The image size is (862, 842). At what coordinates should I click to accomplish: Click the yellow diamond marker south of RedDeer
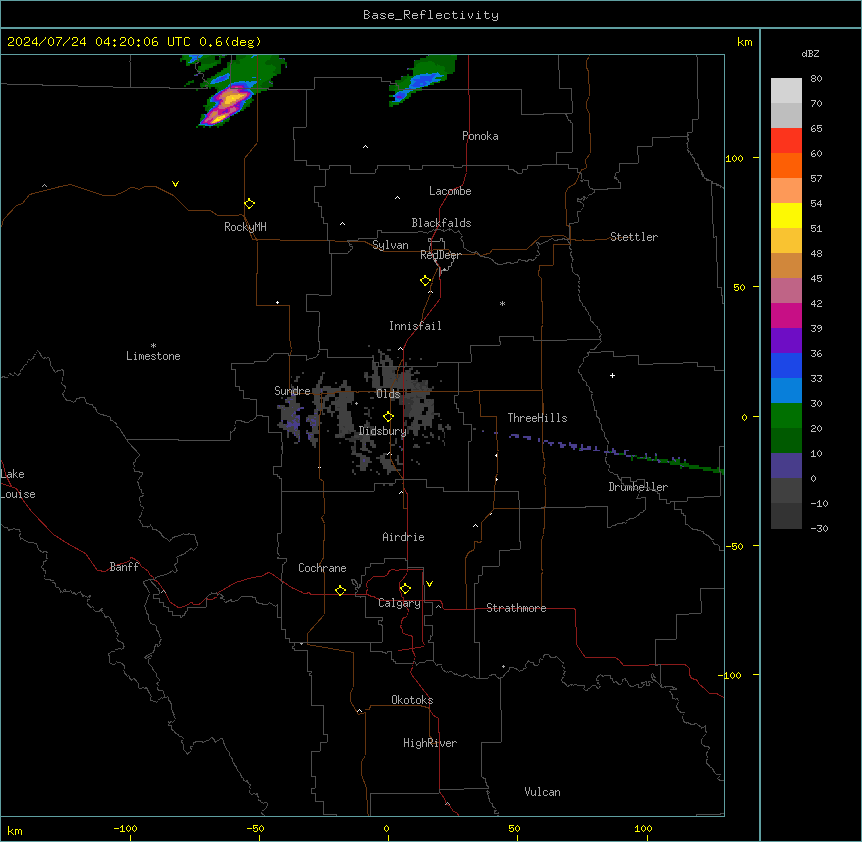[425, 281]
